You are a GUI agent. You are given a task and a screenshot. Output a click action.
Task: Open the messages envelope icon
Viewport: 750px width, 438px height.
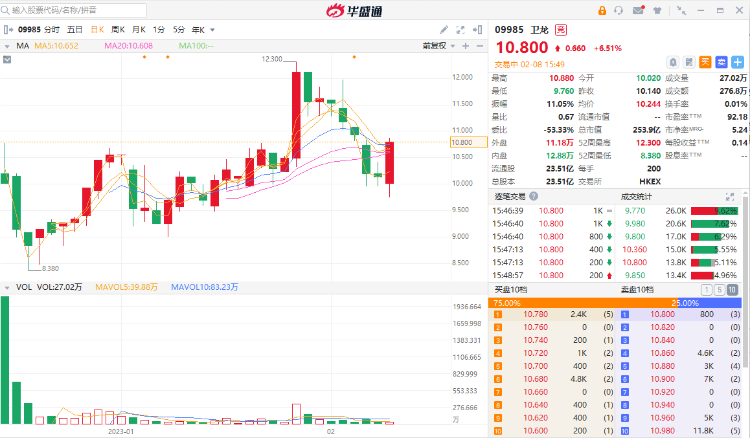point(638,10)
